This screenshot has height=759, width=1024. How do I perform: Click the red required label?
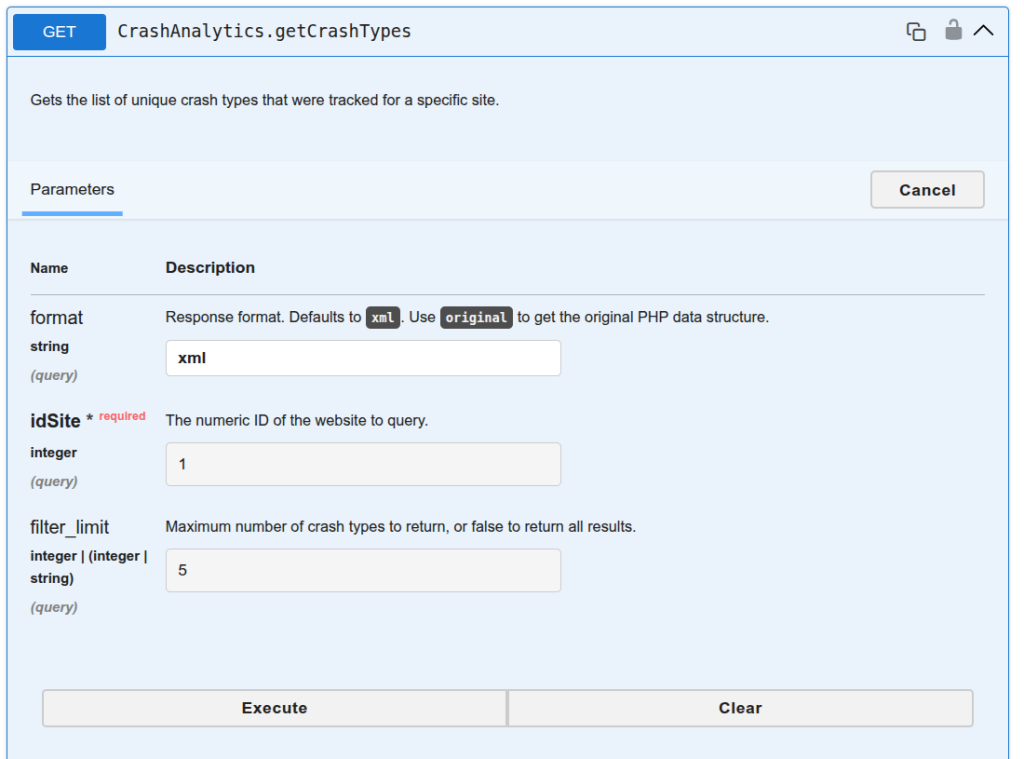point(122,416)
